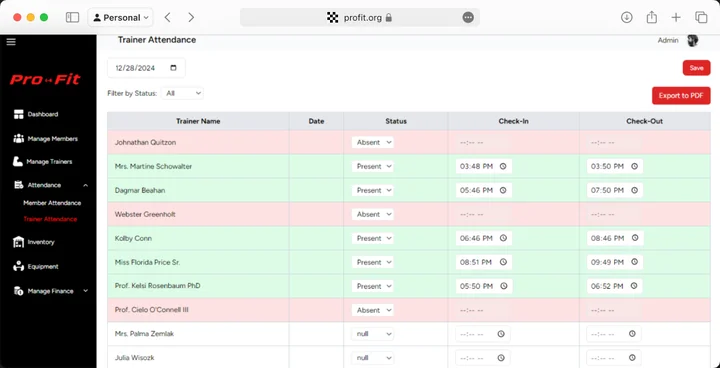720x368 pixels.
Task: Go back with Safari back arrow
Action: (x=168, y=17)
